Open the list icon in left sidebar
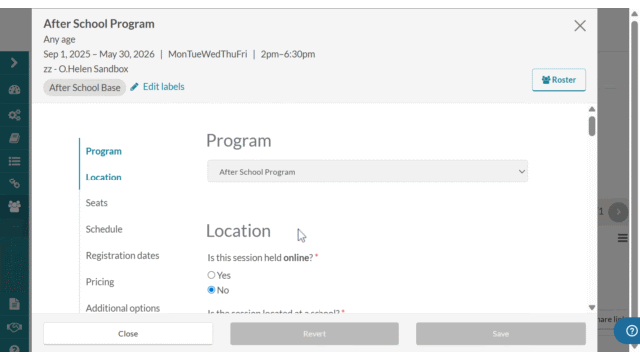The width and height of the screenshot is (640, 360). pos(14,161)
